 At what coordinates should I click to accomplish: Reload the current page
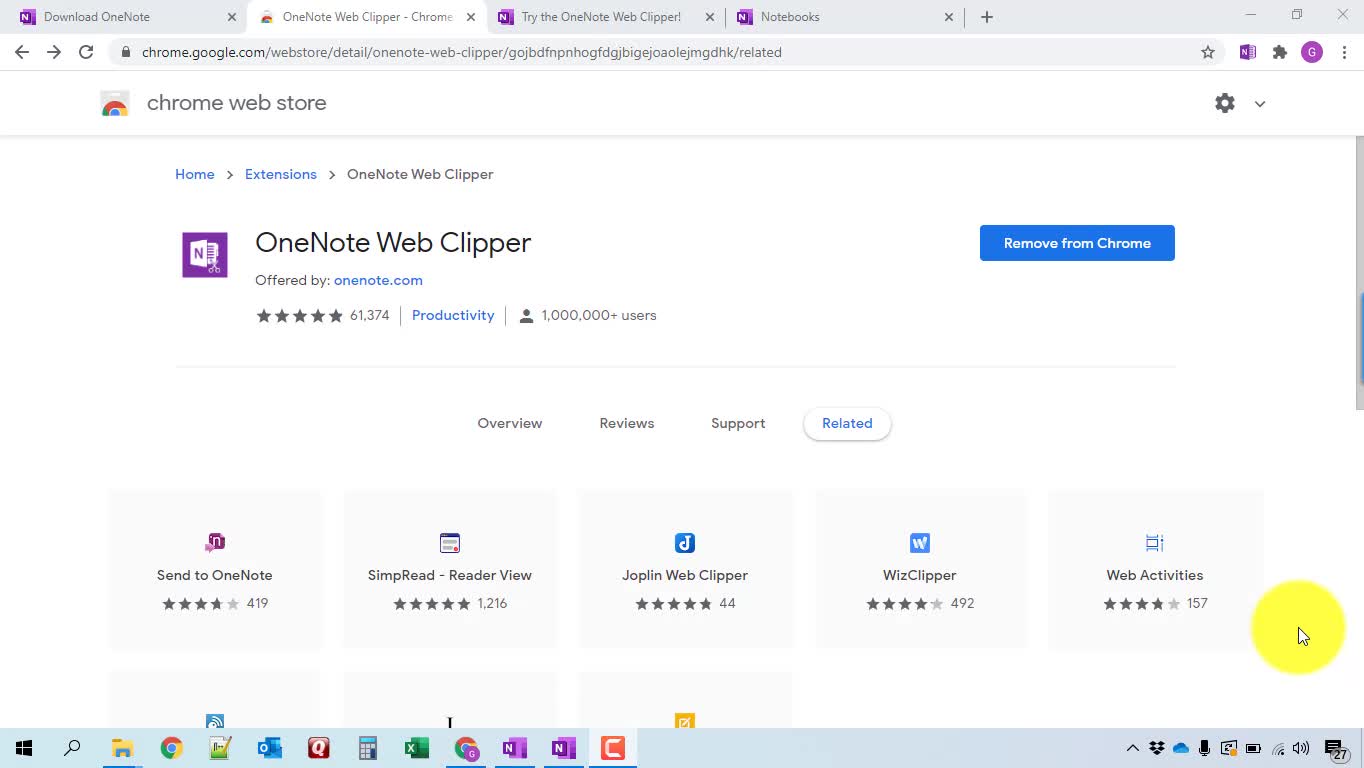click(86, 52)
